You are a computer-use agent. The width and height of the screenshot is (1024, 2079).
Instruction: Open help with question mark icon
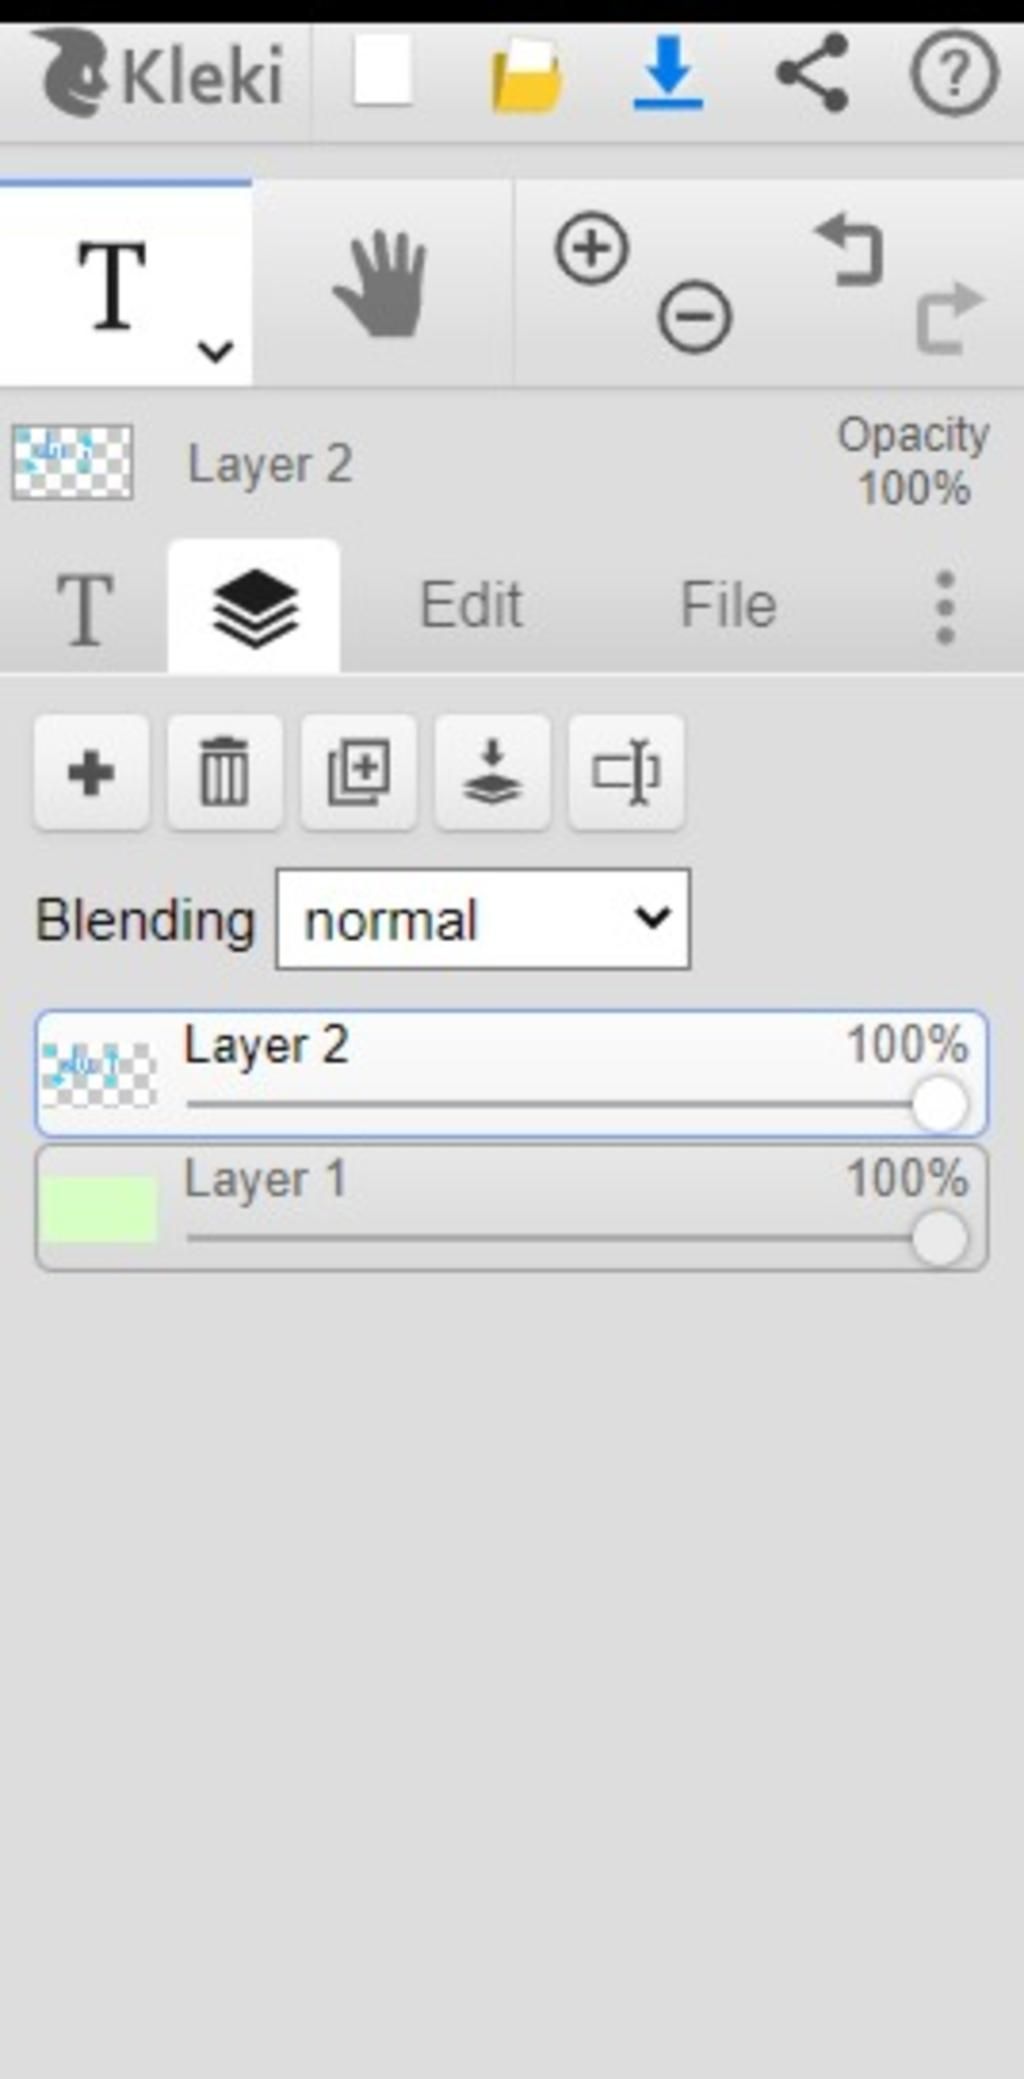tap(954, 72)
